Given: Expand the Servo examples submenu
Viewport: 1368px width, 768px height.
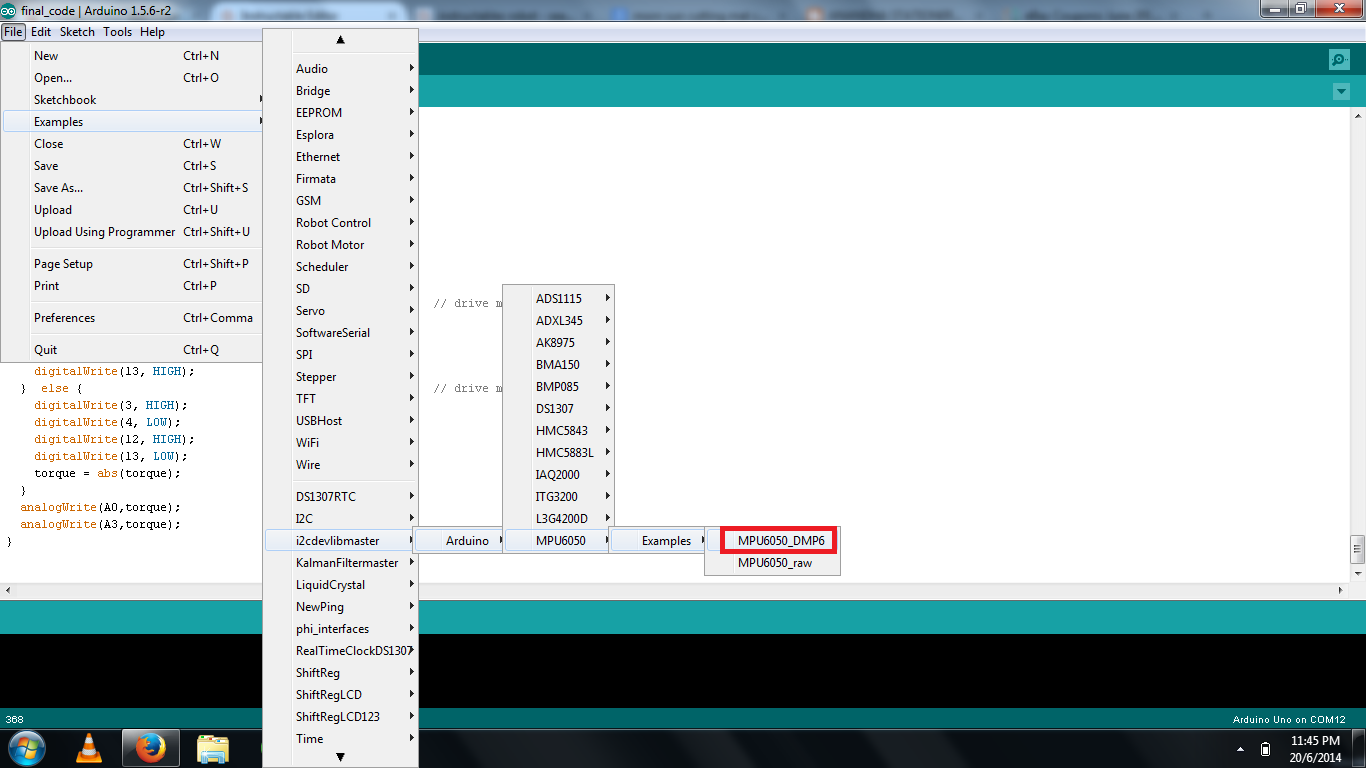Looking at the screenshot, I should (x=341, y=311).
